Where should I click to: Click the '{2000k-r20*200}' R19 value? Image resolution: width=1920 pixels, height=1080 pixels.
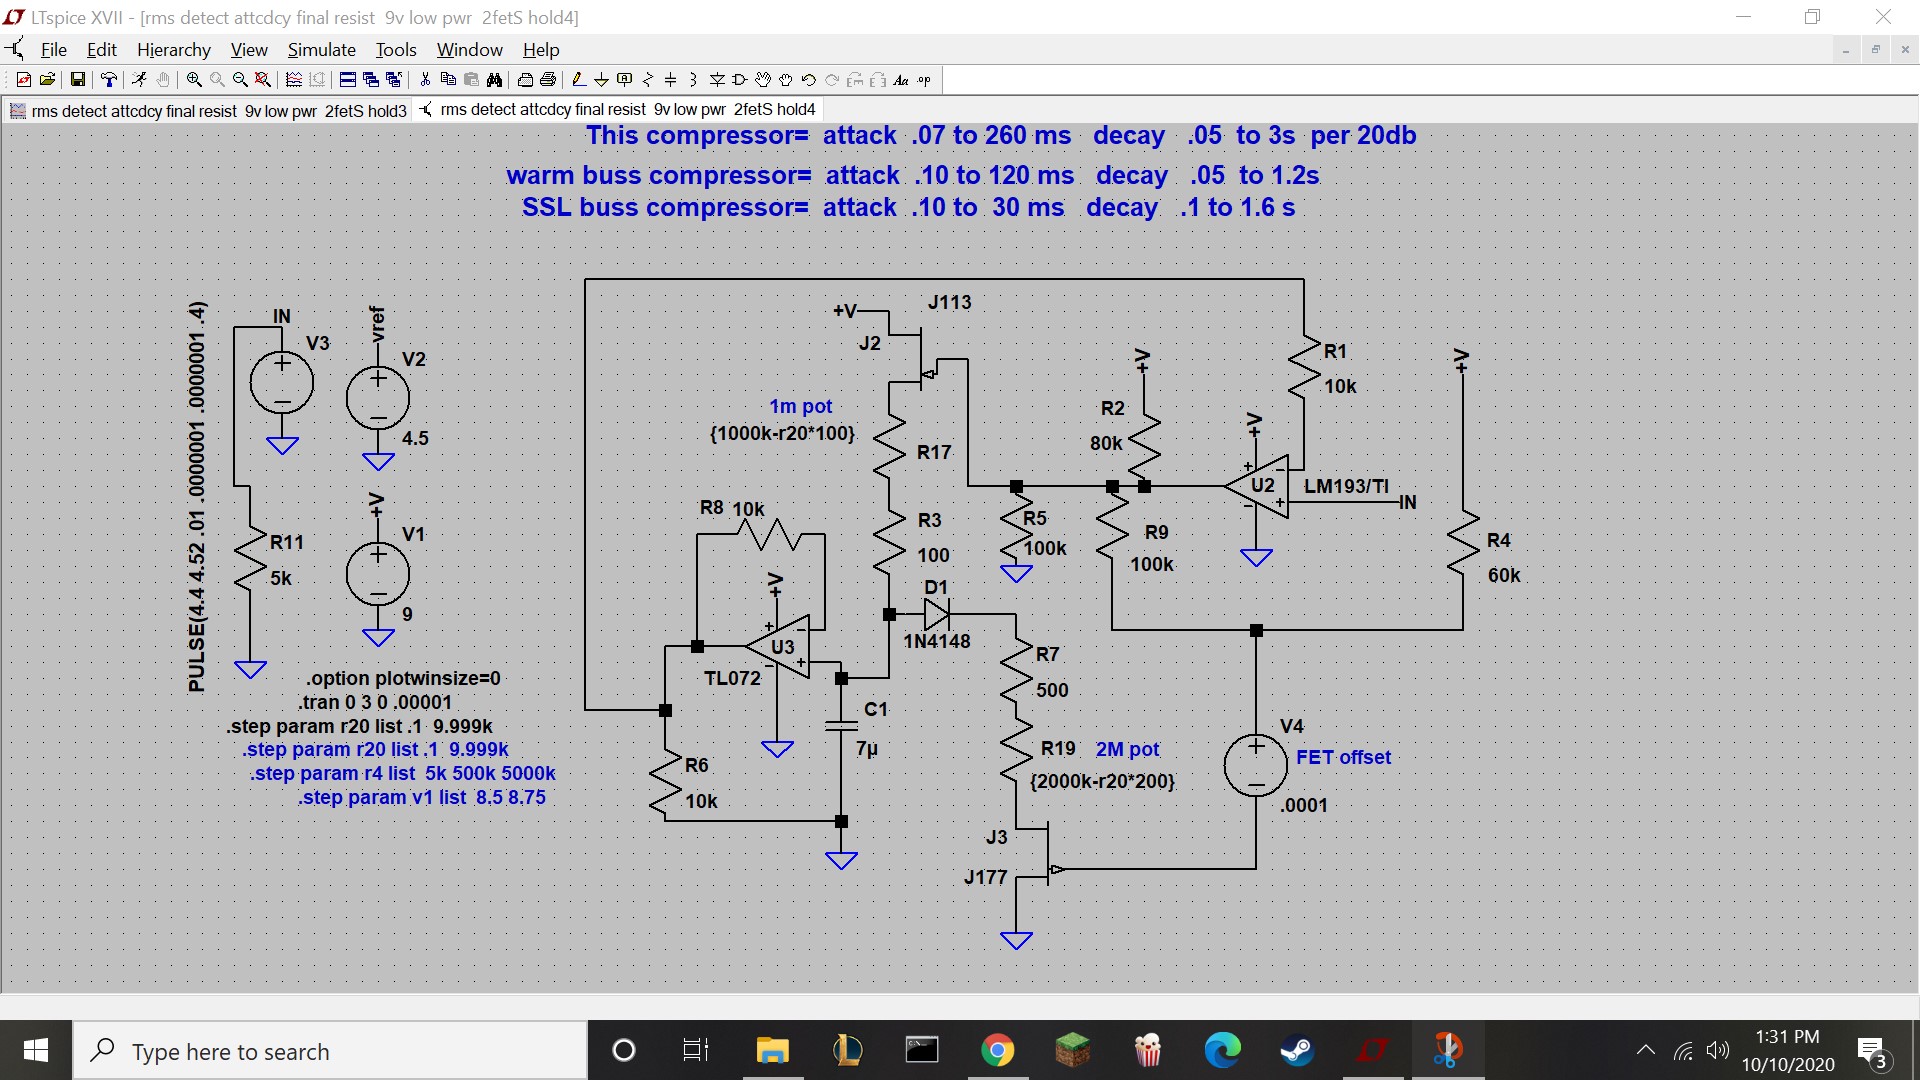(x=1102, y=781)
